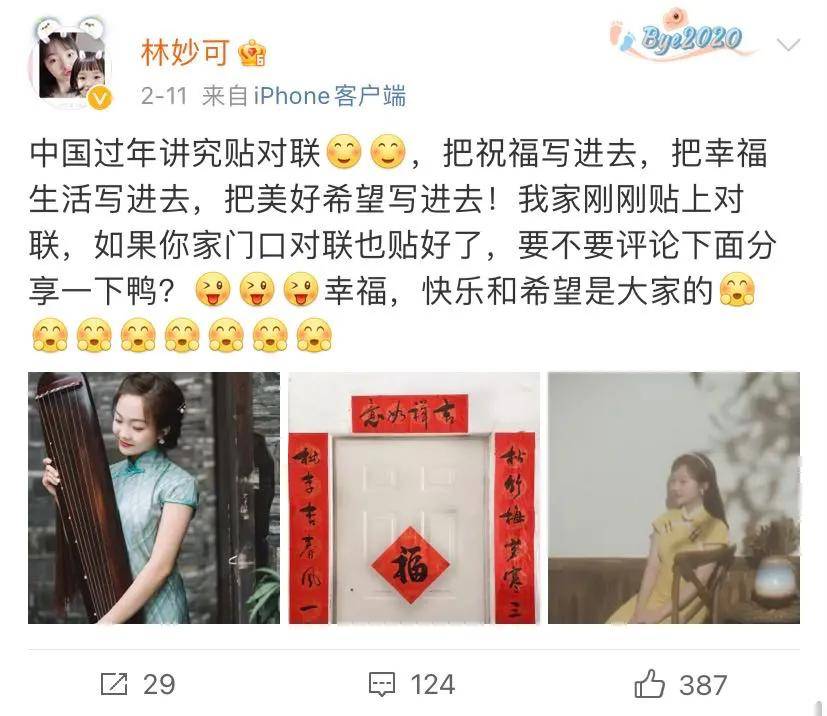The image size is (827, 716).
Task: Click the post text starting 中国过年
Action: [403, 244]
